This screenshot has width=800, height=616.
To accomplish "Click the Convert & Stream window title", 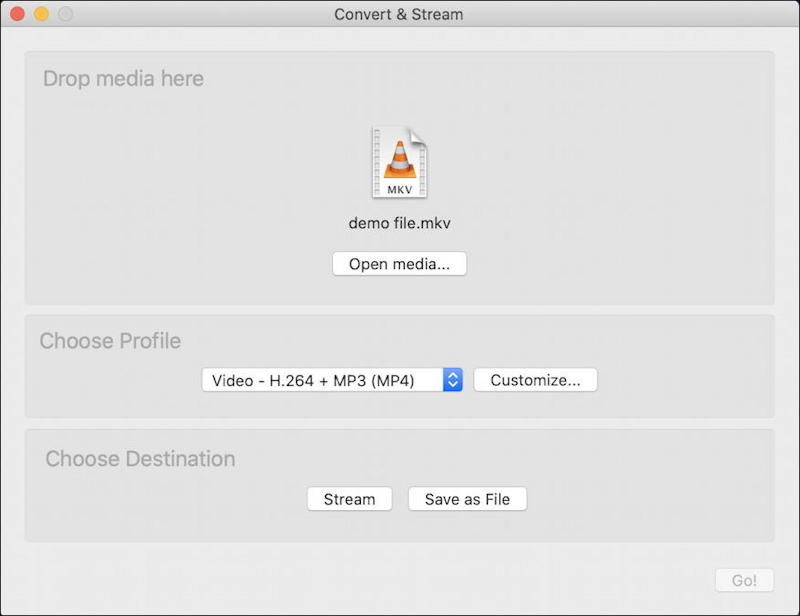I will pos(398,14).
